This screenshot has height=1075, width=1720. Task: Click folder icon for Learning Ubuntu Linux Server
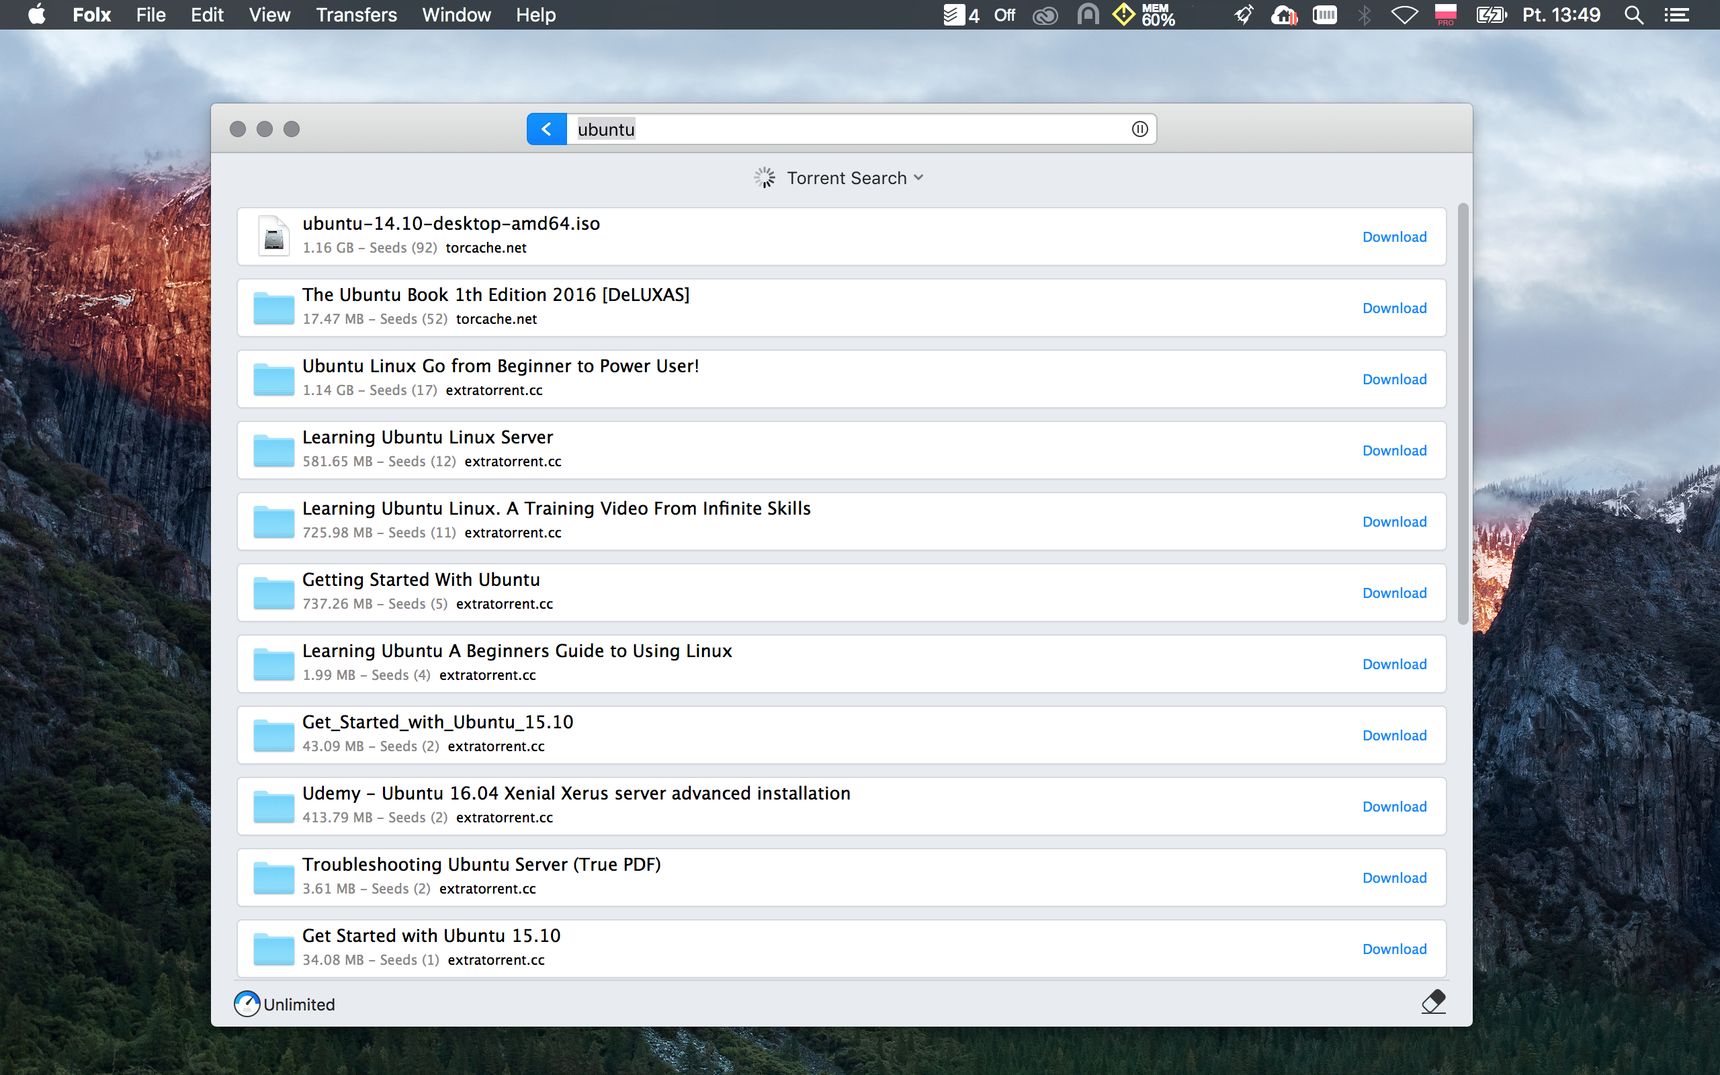(274, 450)
